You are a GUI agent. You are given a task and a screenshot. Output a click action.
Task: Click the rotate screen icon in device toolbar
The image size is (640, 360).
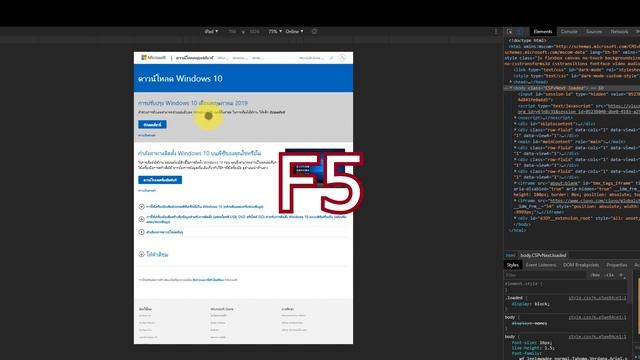(x=314, y=31)
